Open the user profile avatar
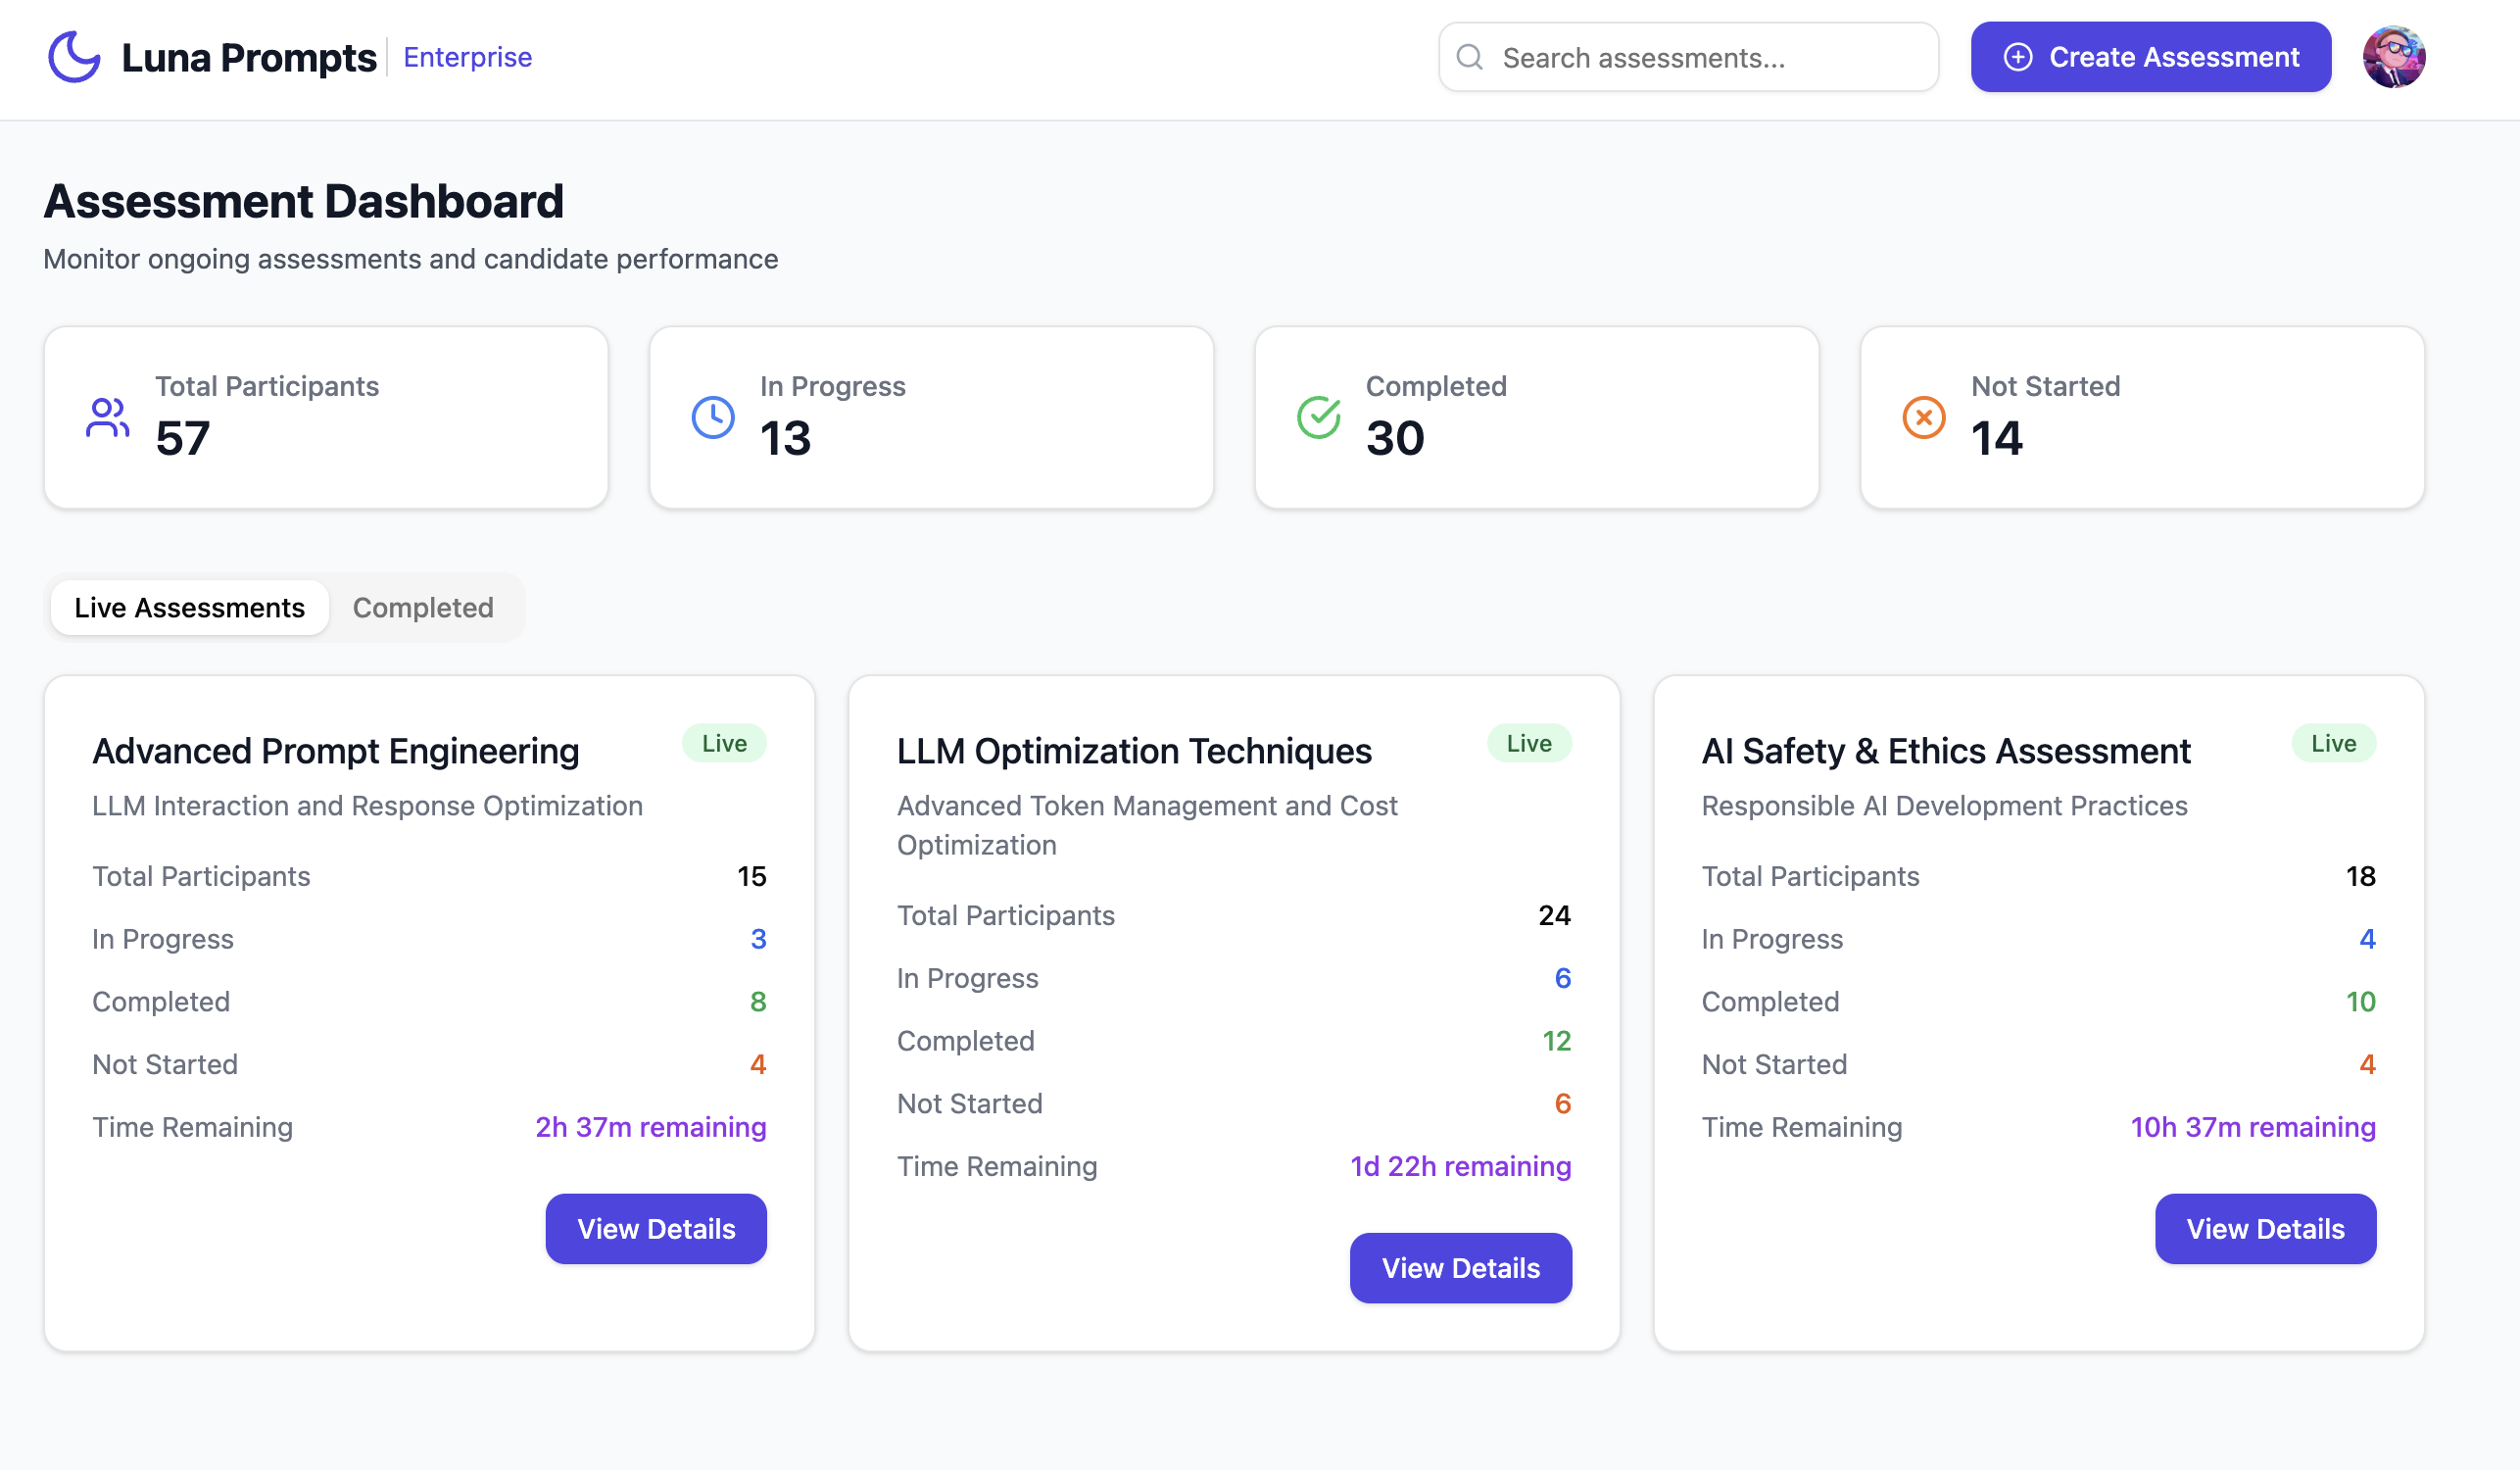 tap(2394, 57)
